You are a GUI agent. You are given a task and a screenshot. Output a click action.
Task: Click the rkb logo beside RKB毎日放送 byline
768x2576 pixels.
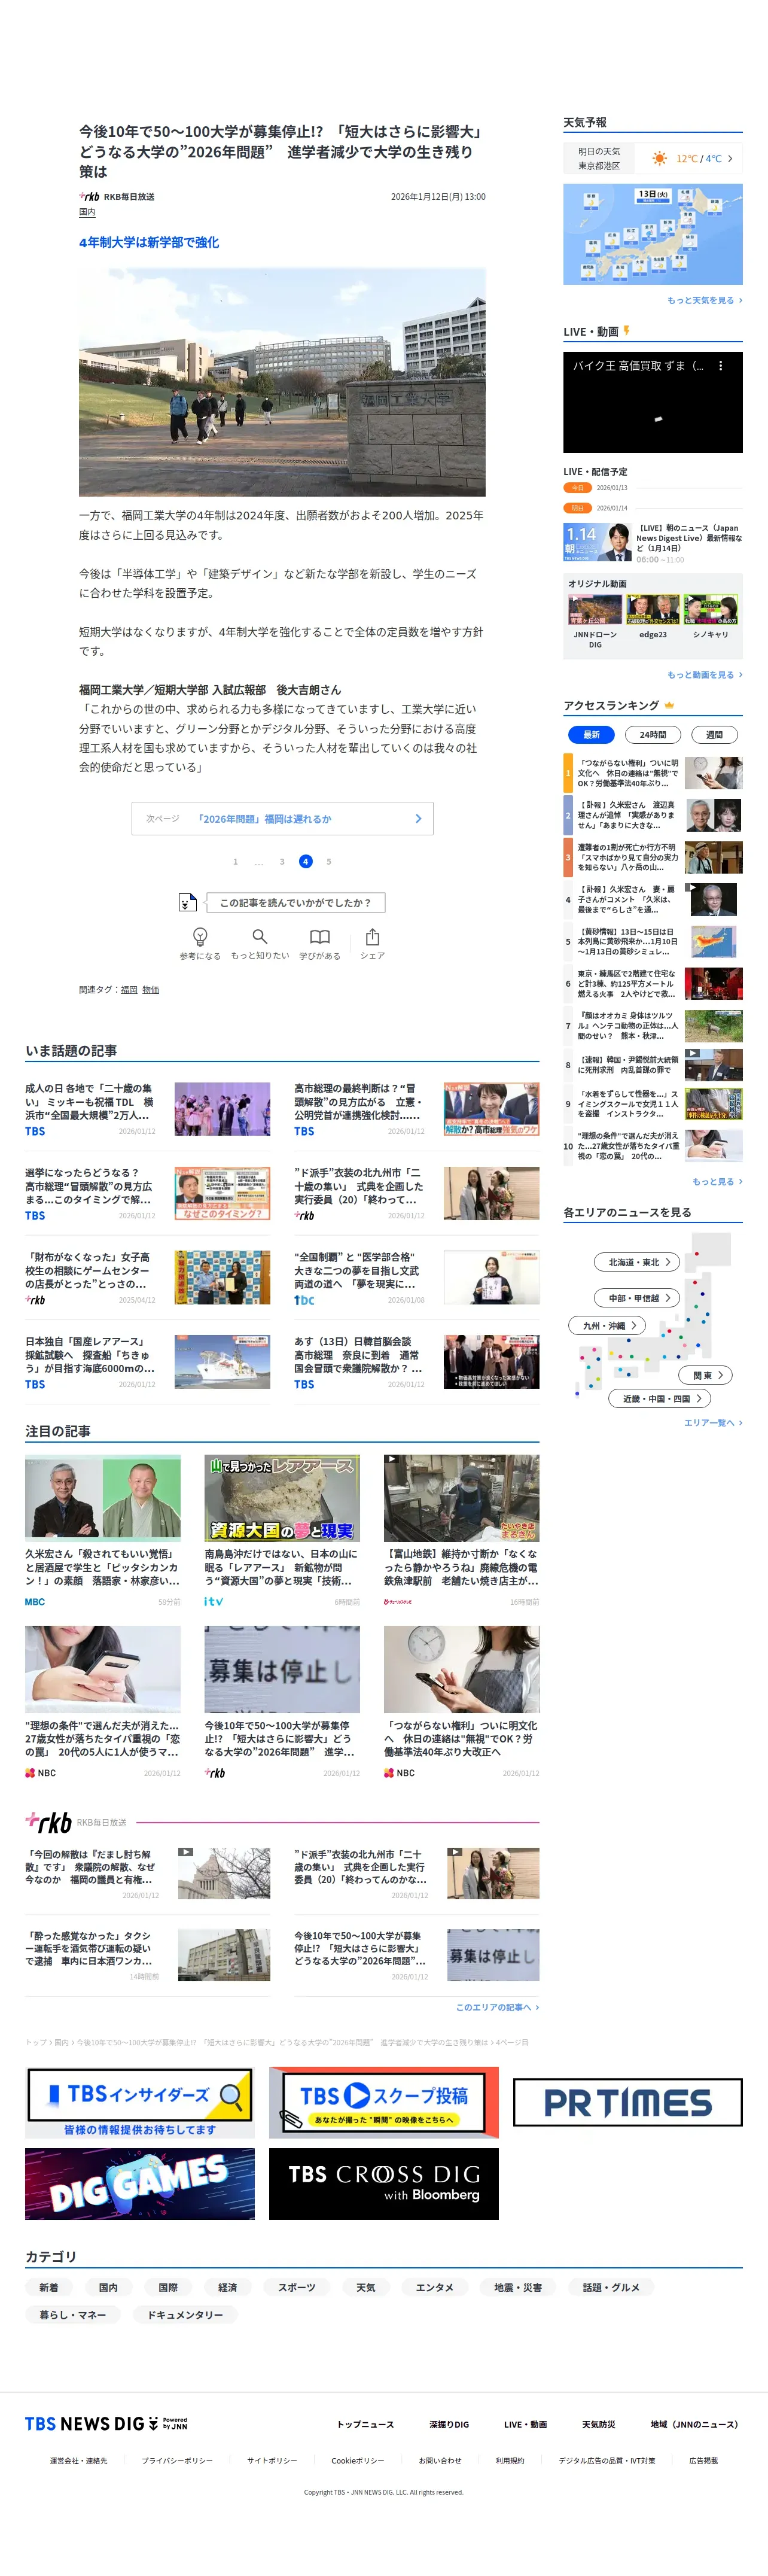[90, 197]
